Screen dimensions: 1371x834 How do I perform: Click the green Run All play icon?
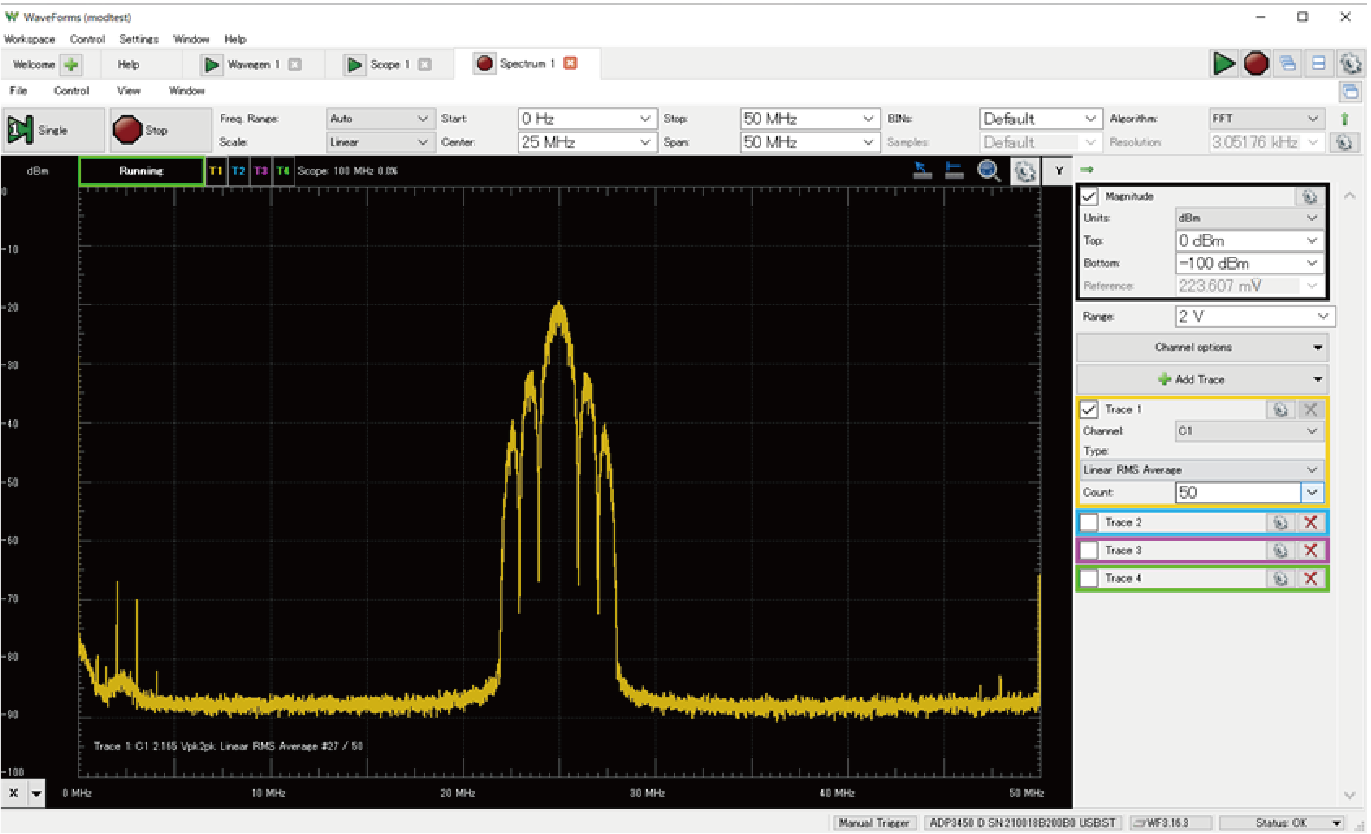1224,64
